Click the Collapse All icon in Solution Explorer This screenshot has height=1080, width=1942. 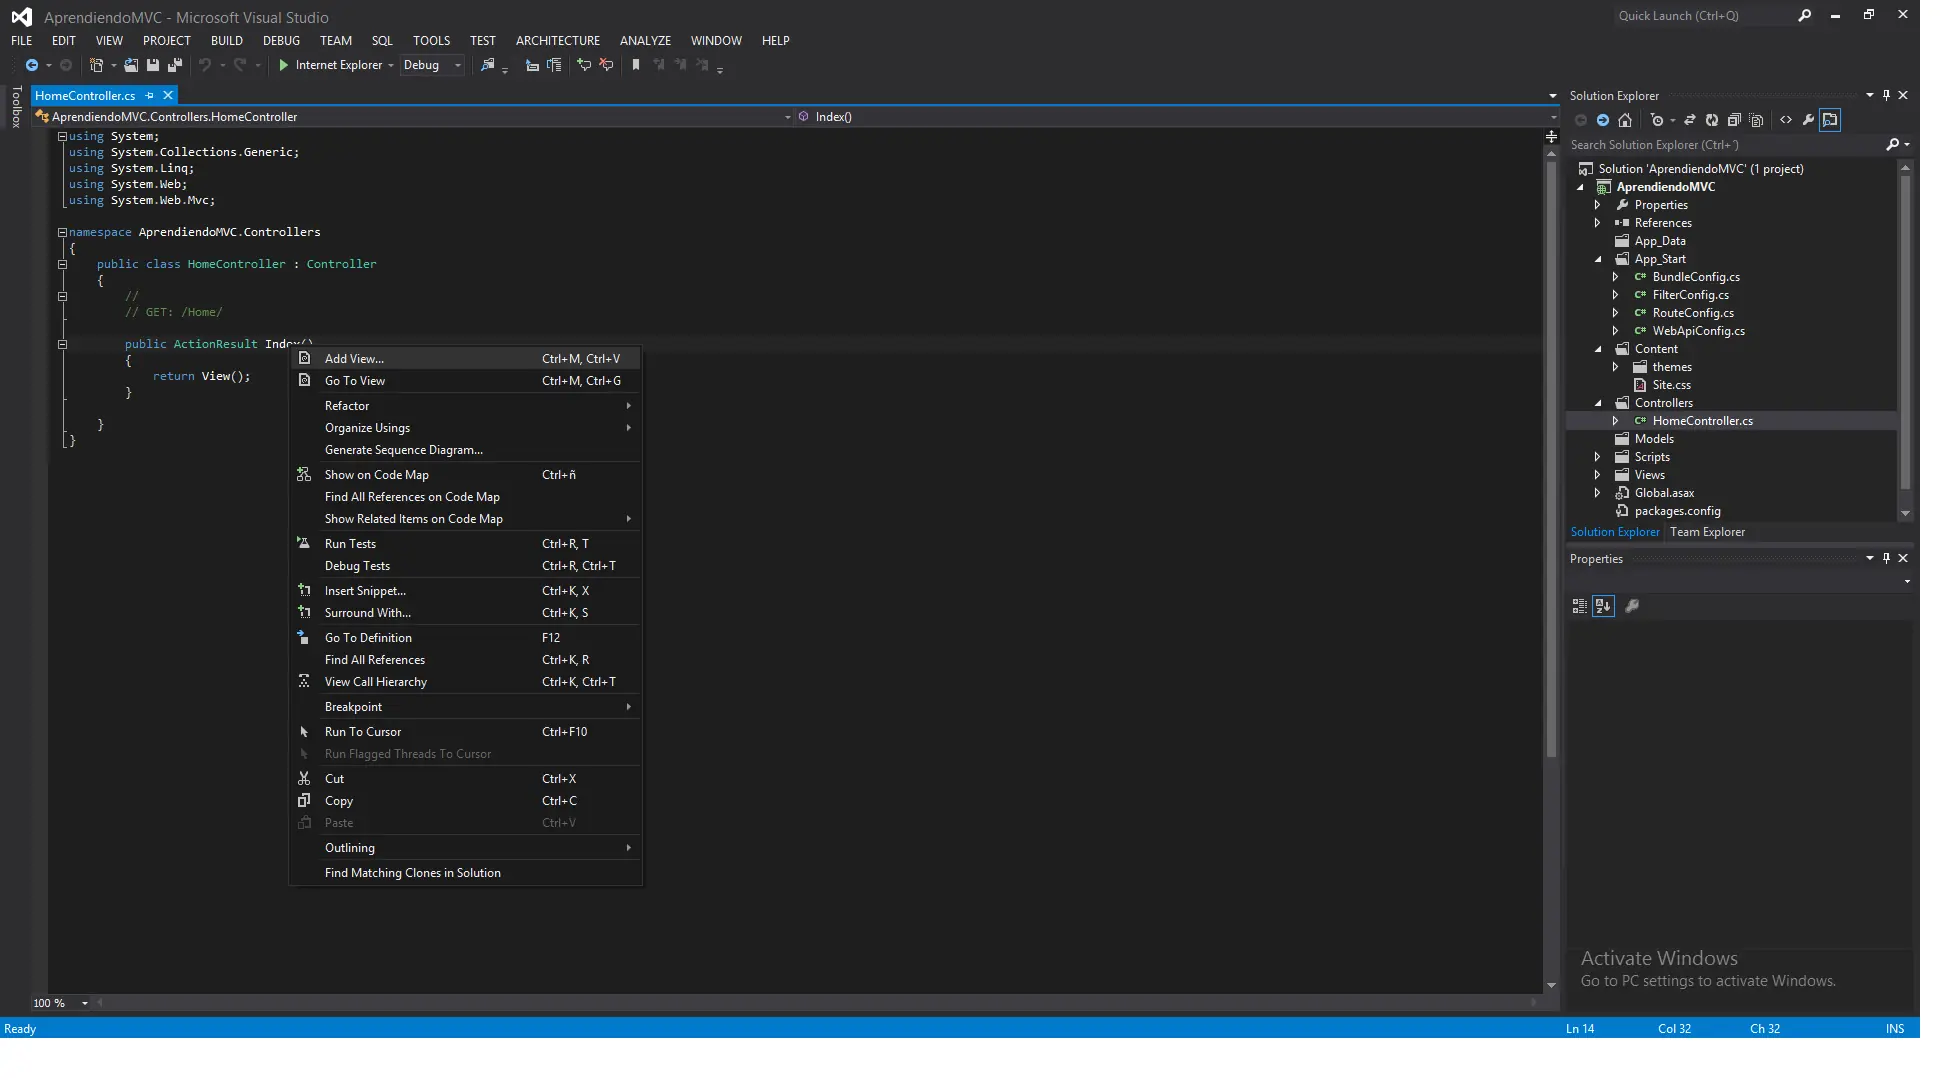coord(1734,120)
